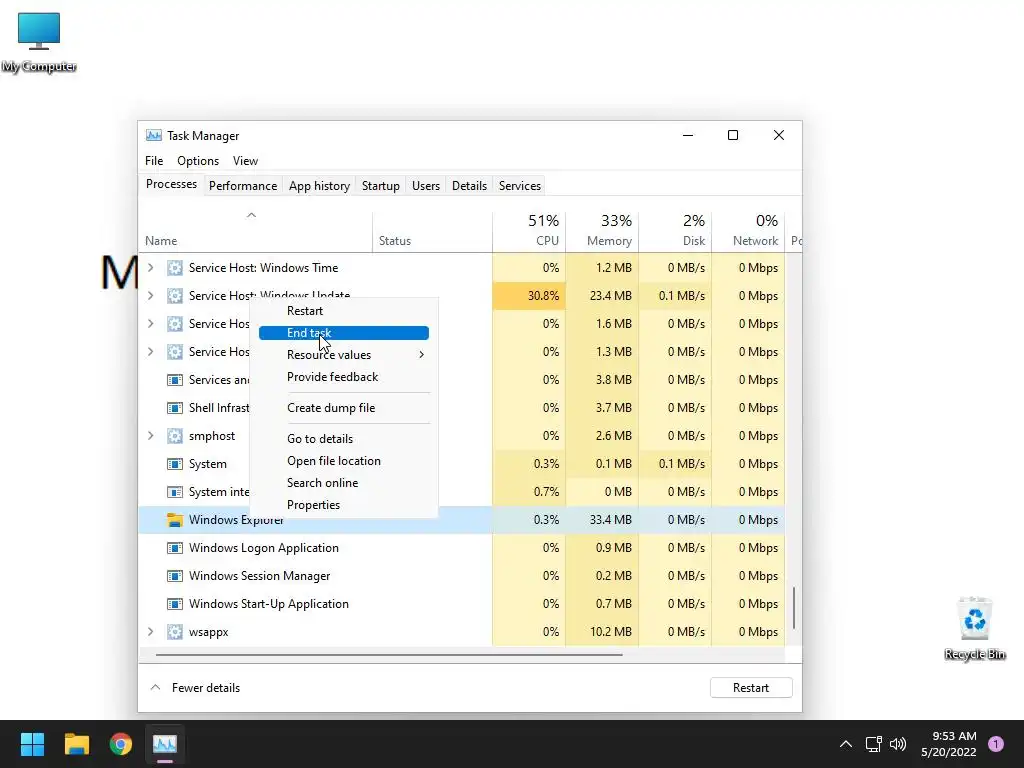1024x768 pixels.
Task: Click the vertical scrollbar thumb
Action: point(794,607)
